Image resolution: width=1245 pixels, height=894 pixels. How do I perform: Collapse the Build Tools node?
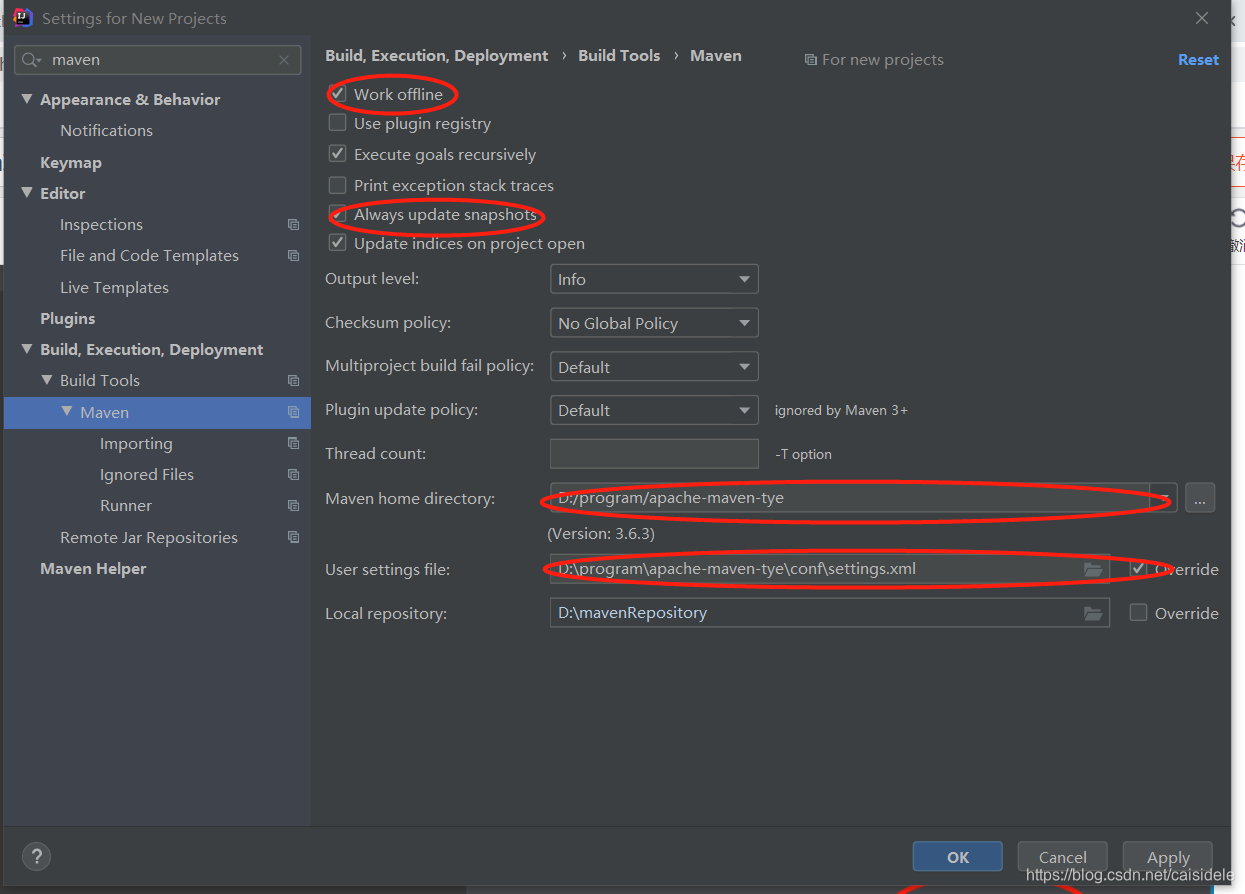point(47,381)
